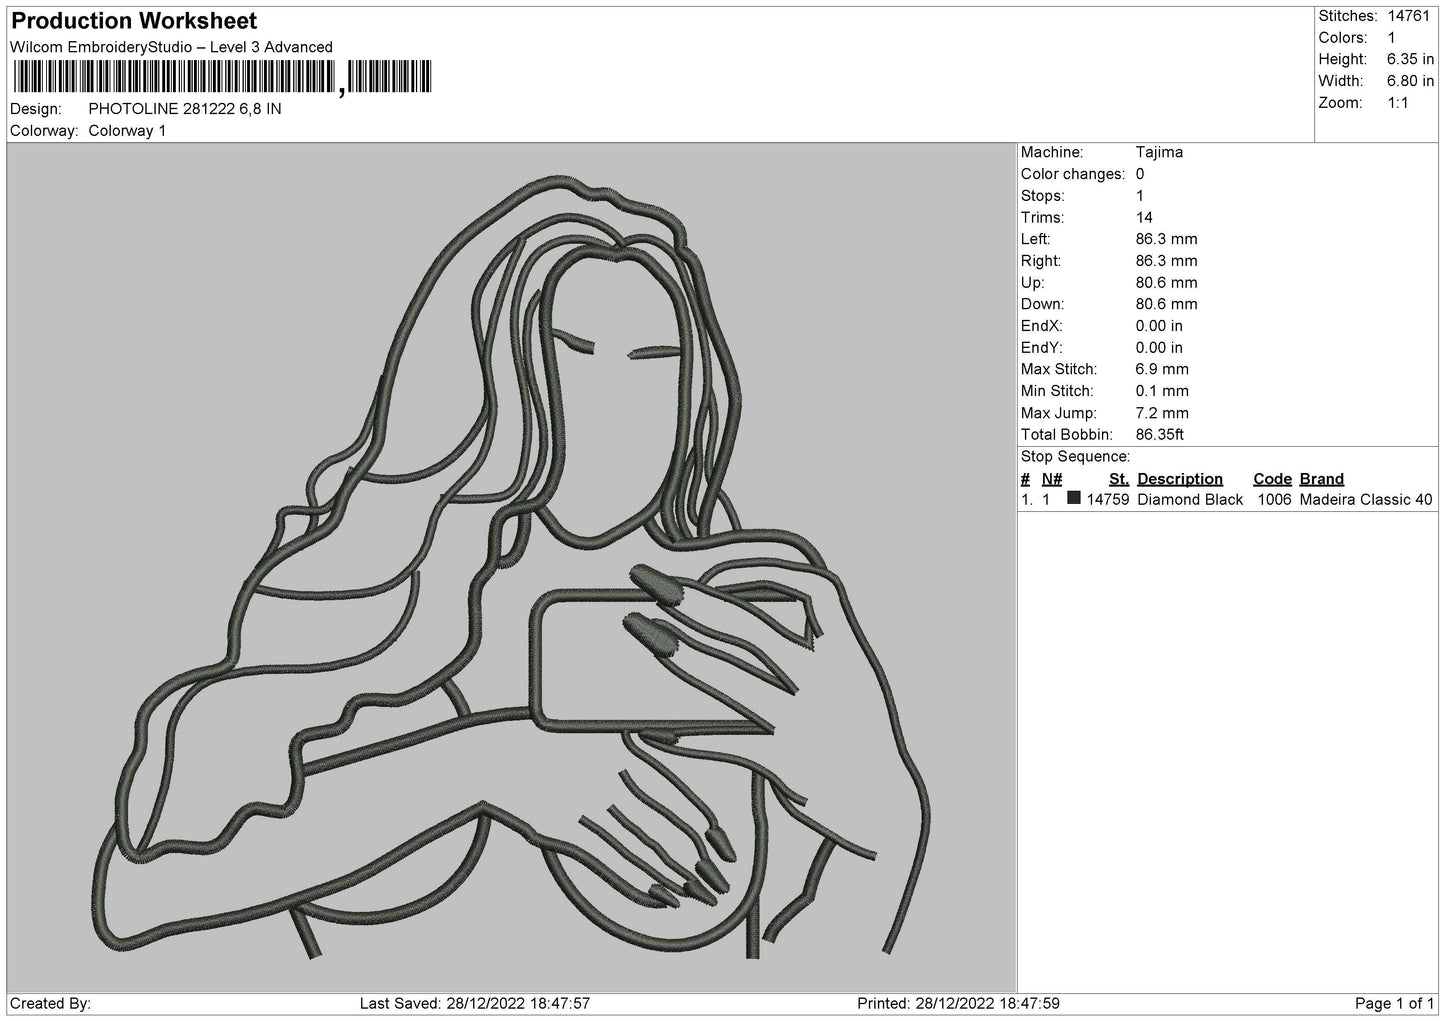The height and width of the screenshot is (1021, 1445).
Task: Click the Max Stitch value 6.9 mm
Action: coord(1162,370)
